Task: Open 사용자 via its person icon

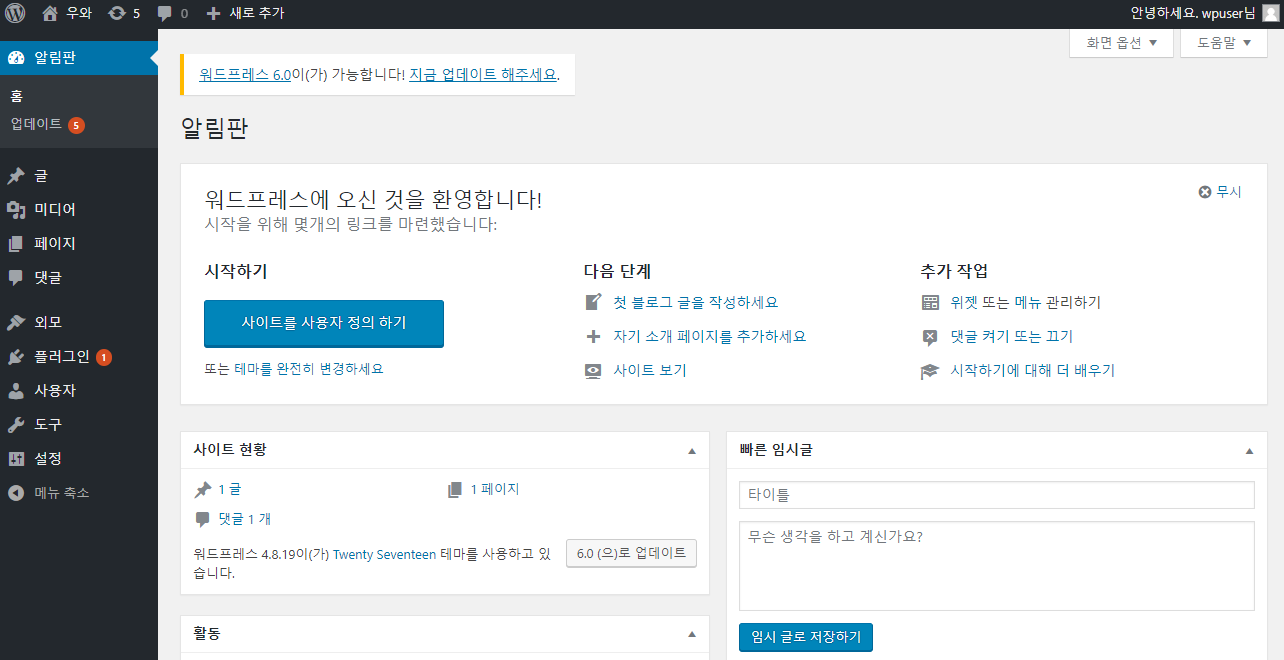Action: [16, 391]
